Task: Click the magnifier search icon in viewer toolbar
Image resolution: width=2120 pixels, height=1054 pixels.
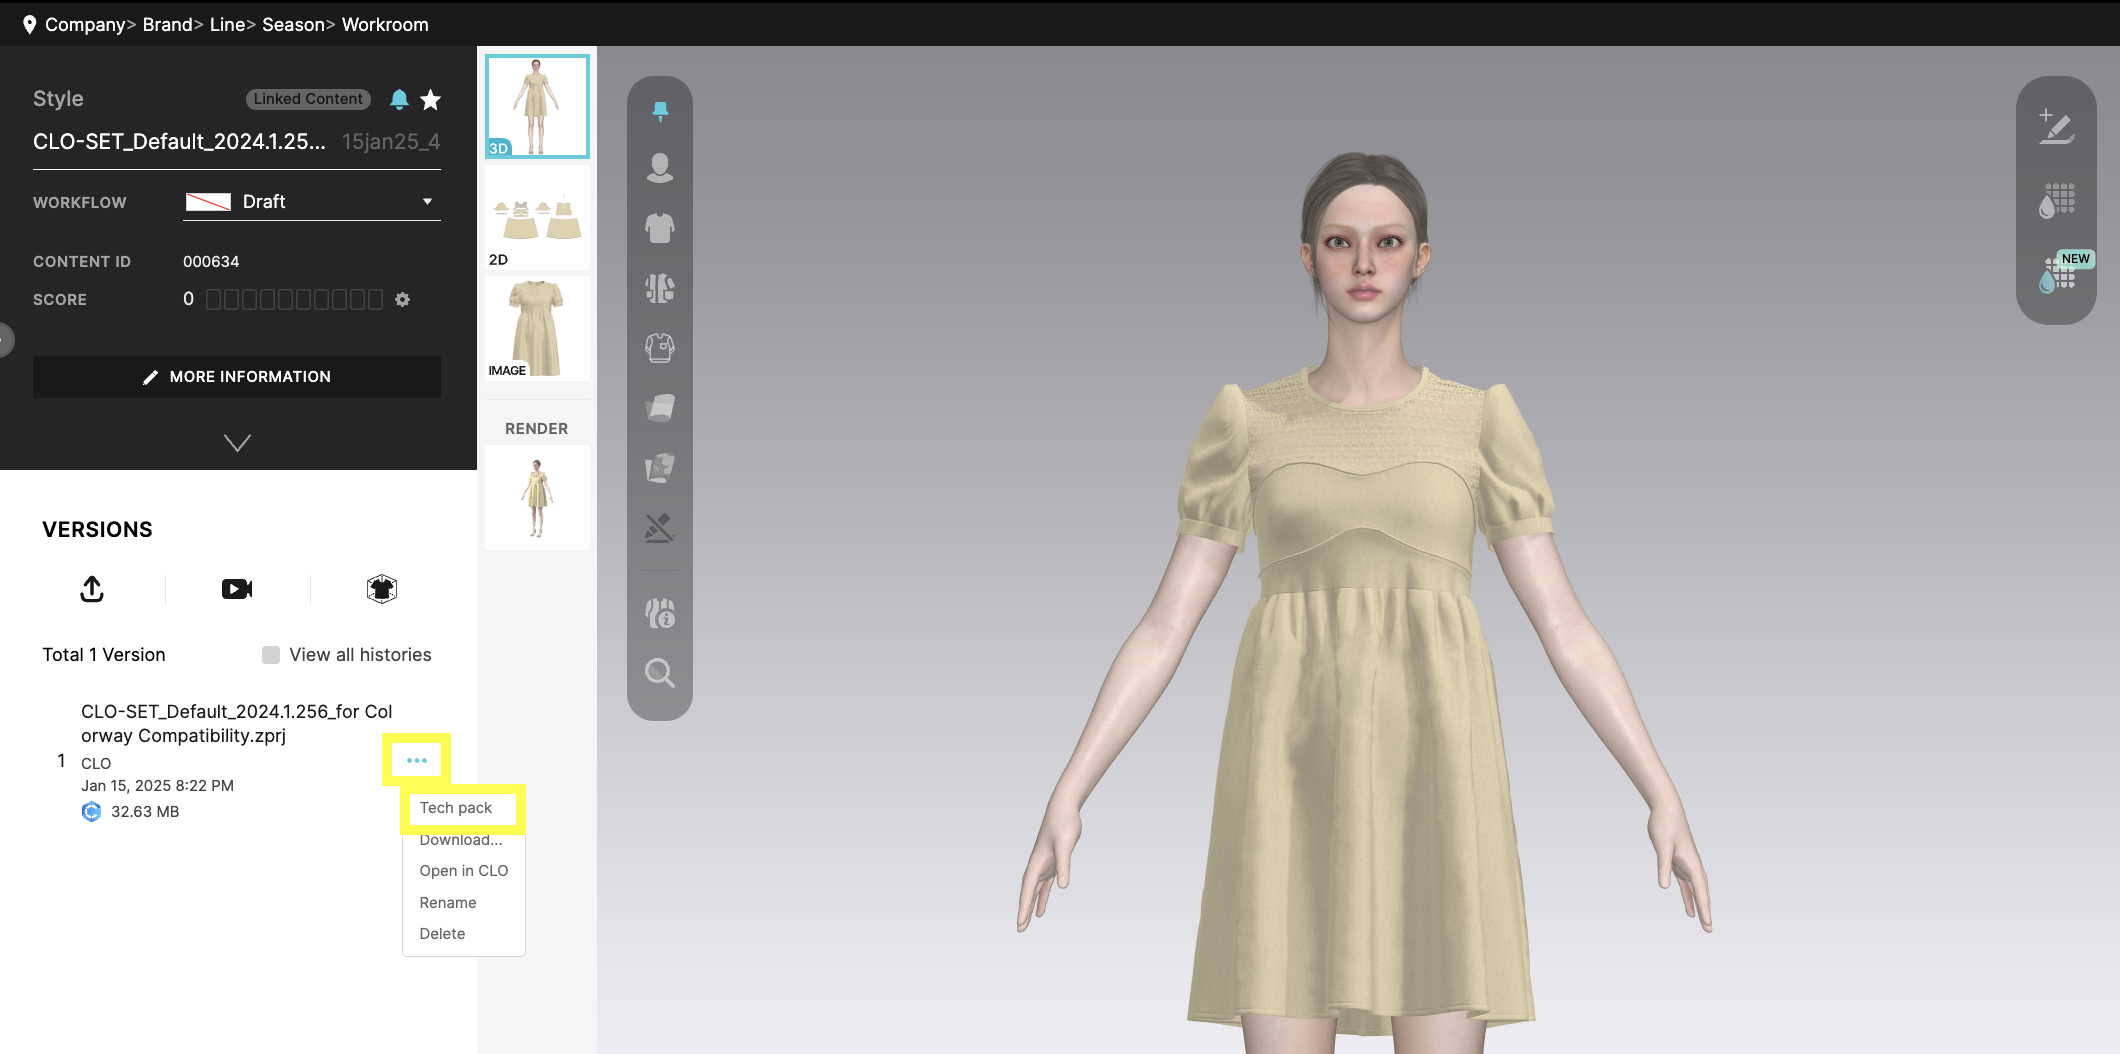Action: tap(659, 673)
